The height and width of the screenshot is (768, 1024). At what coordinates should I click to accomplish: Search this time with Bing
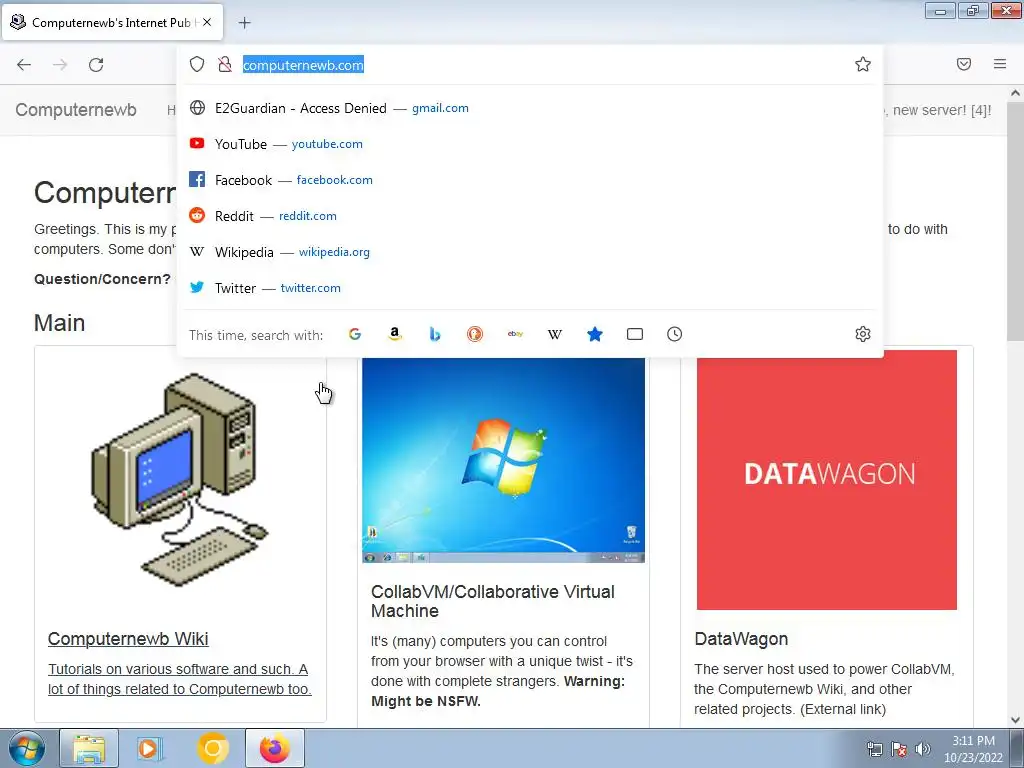click(x=435, y=334)
